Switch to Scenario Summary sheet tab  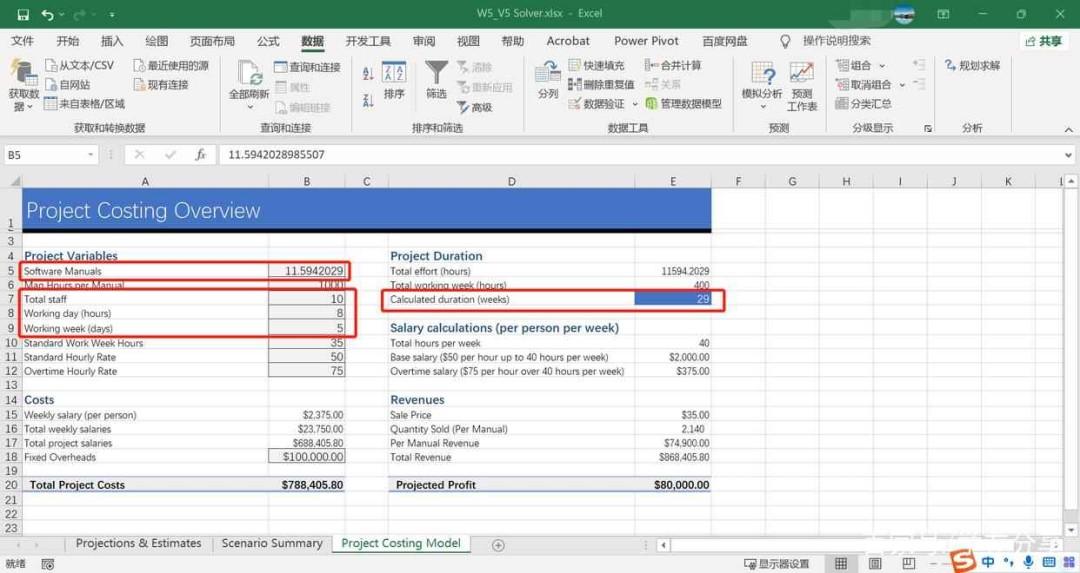click(x=272, y=543)
